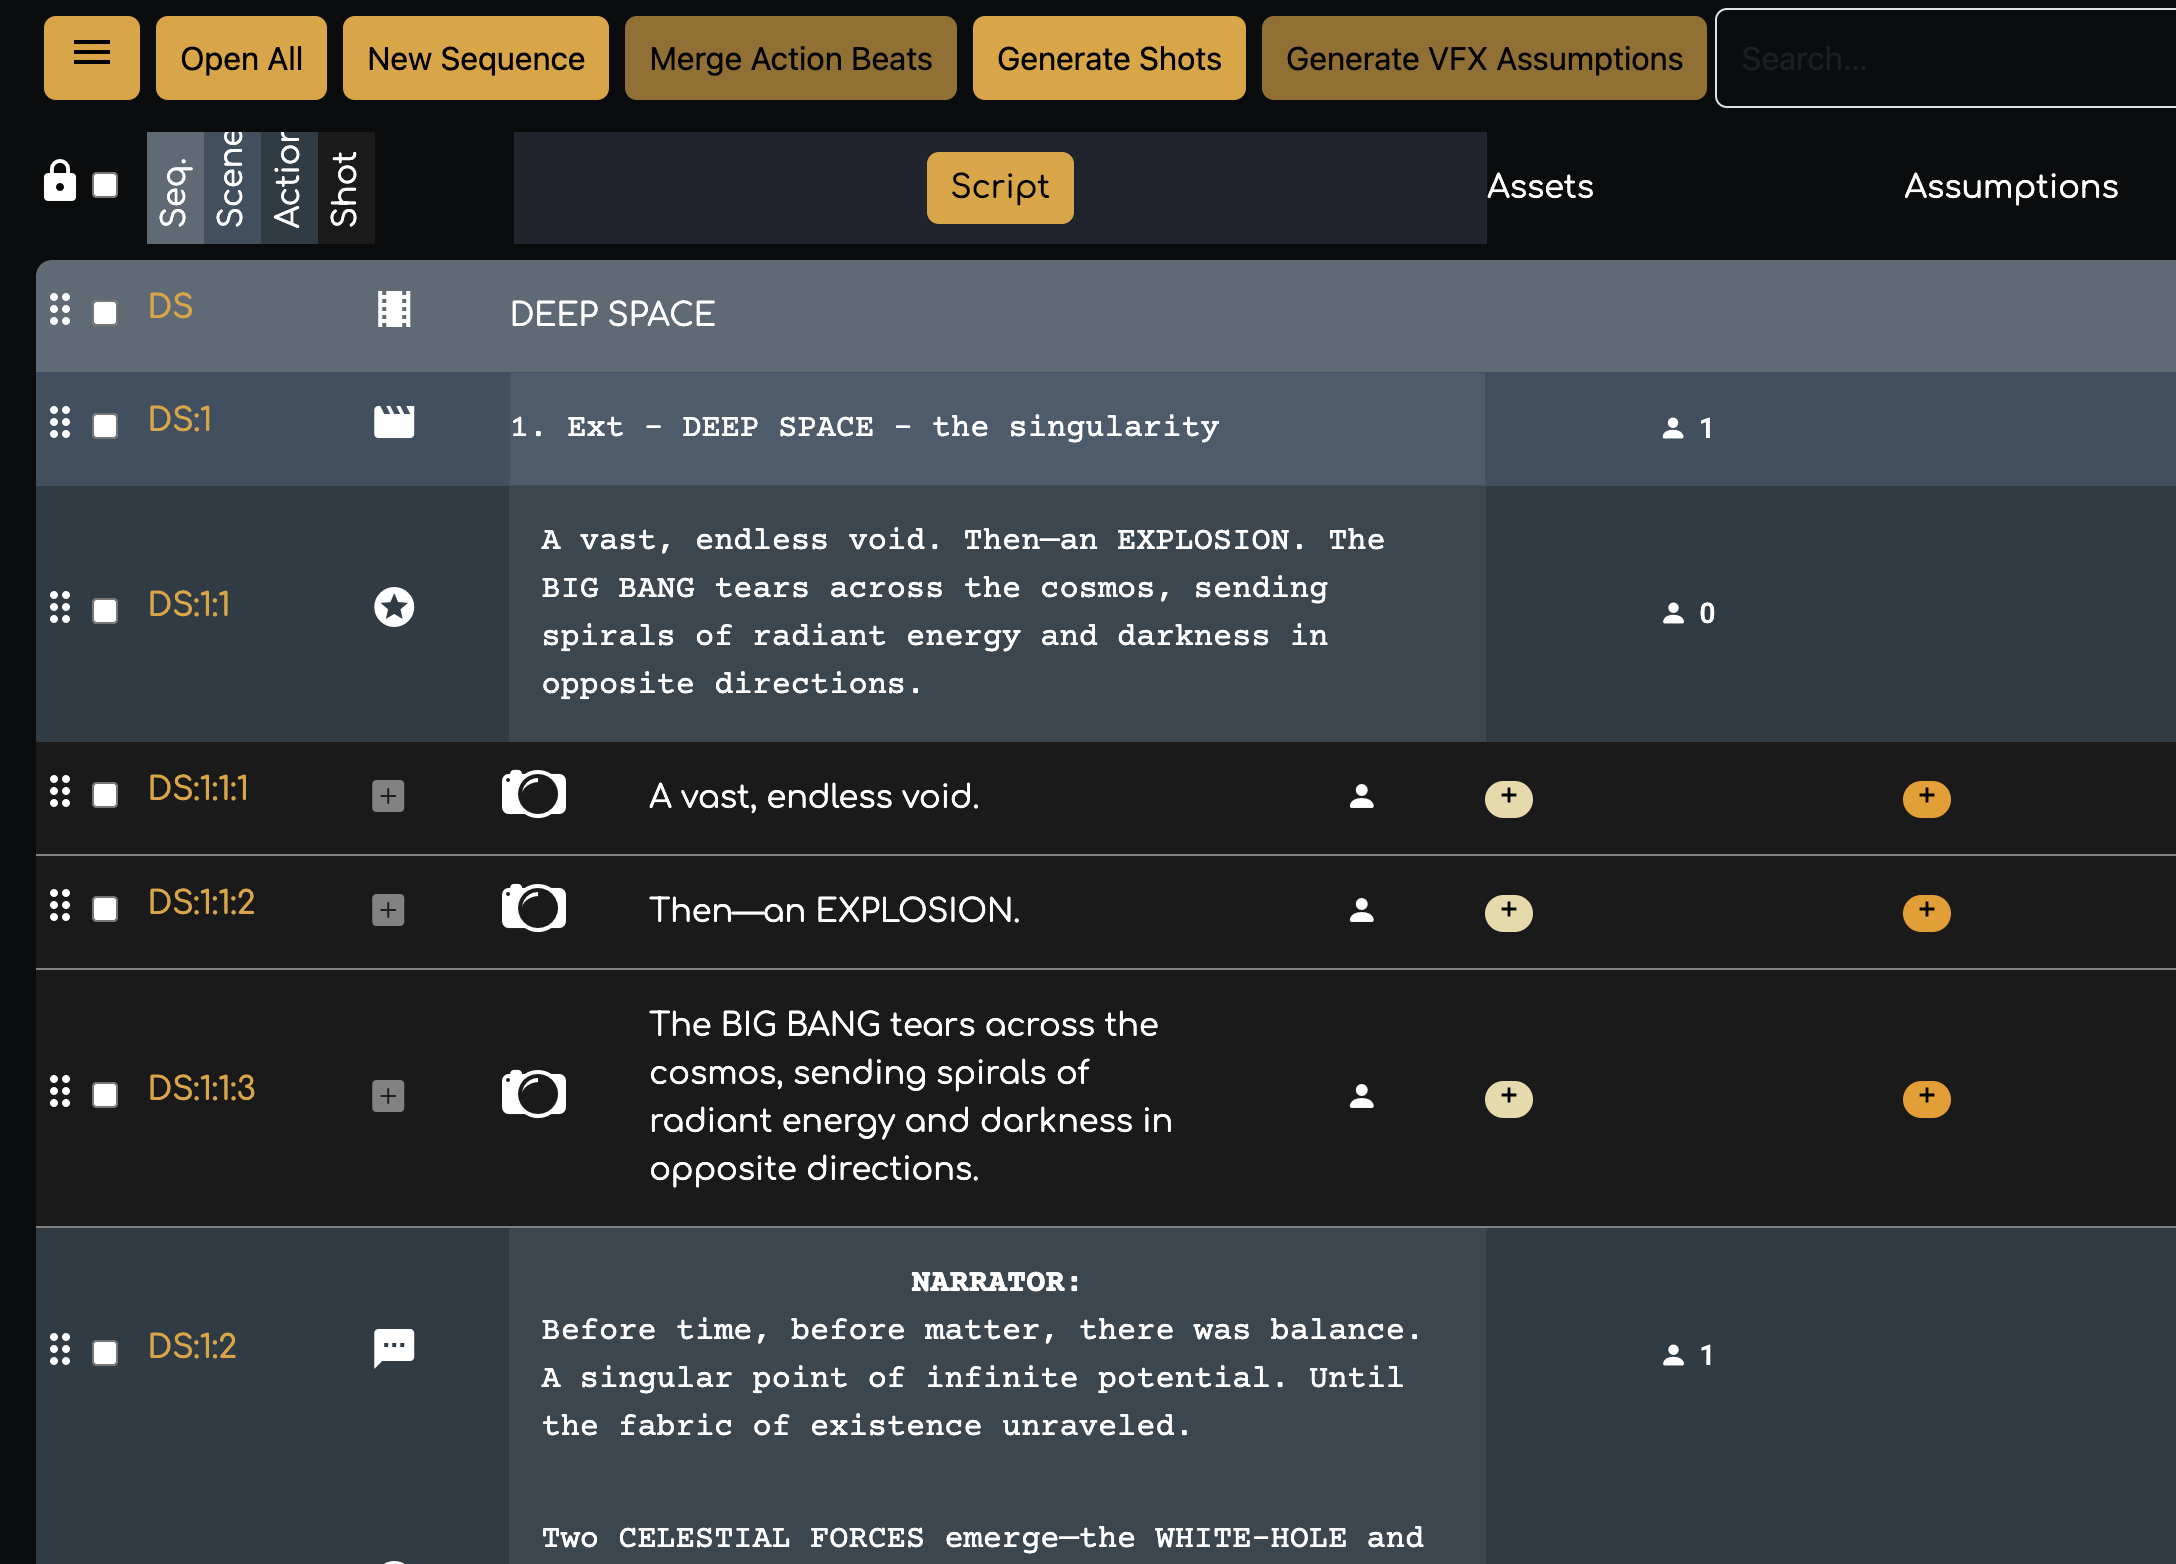Switch to the Scene level tab
The image size is (2176, 1564).
pyautogui.click(x=232, y=187)
